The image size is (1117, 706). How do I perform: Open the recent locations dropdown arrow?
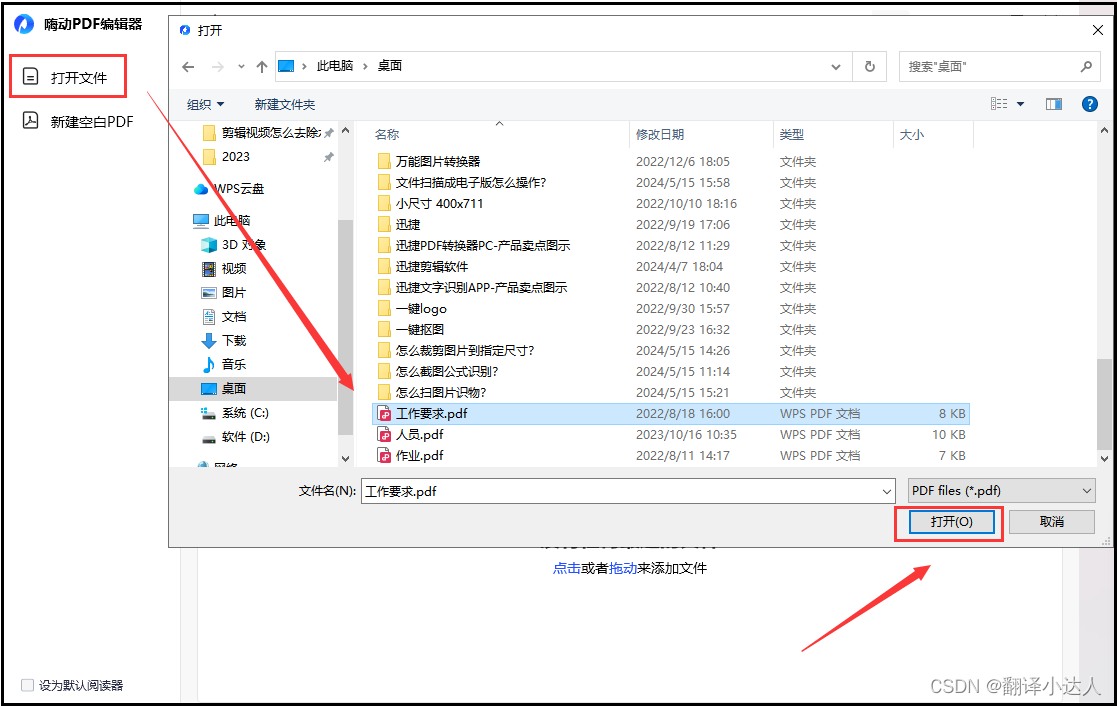(241, 66)
